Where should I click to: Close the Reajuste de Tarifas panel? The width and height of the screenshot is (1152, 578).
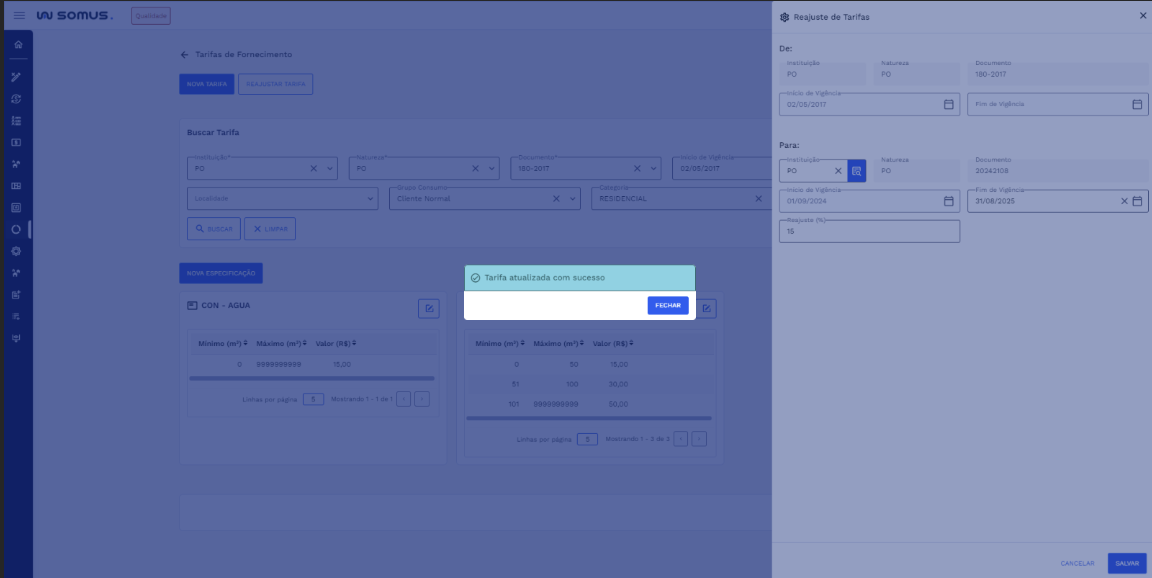[x=1143, y=16]
